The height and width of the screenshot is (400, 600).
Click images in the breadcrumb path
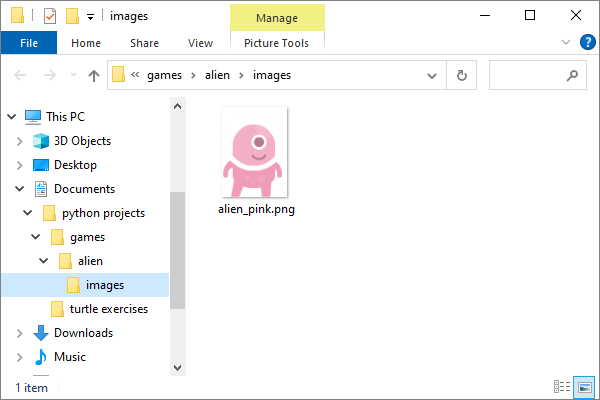pos(272,75)
